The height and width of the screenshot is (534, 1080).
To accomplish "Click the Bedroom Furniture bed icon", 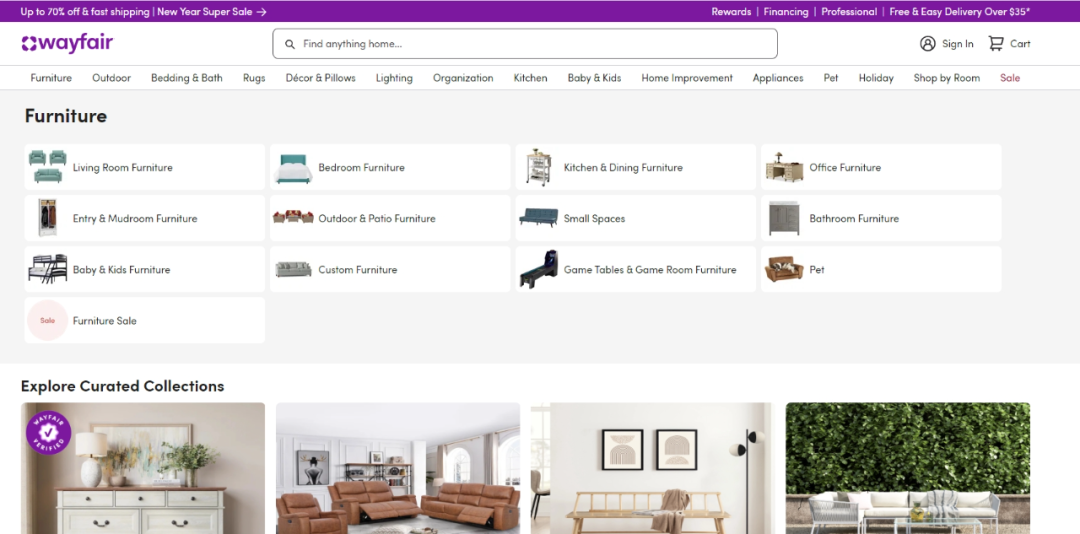I will coord(293,168).
